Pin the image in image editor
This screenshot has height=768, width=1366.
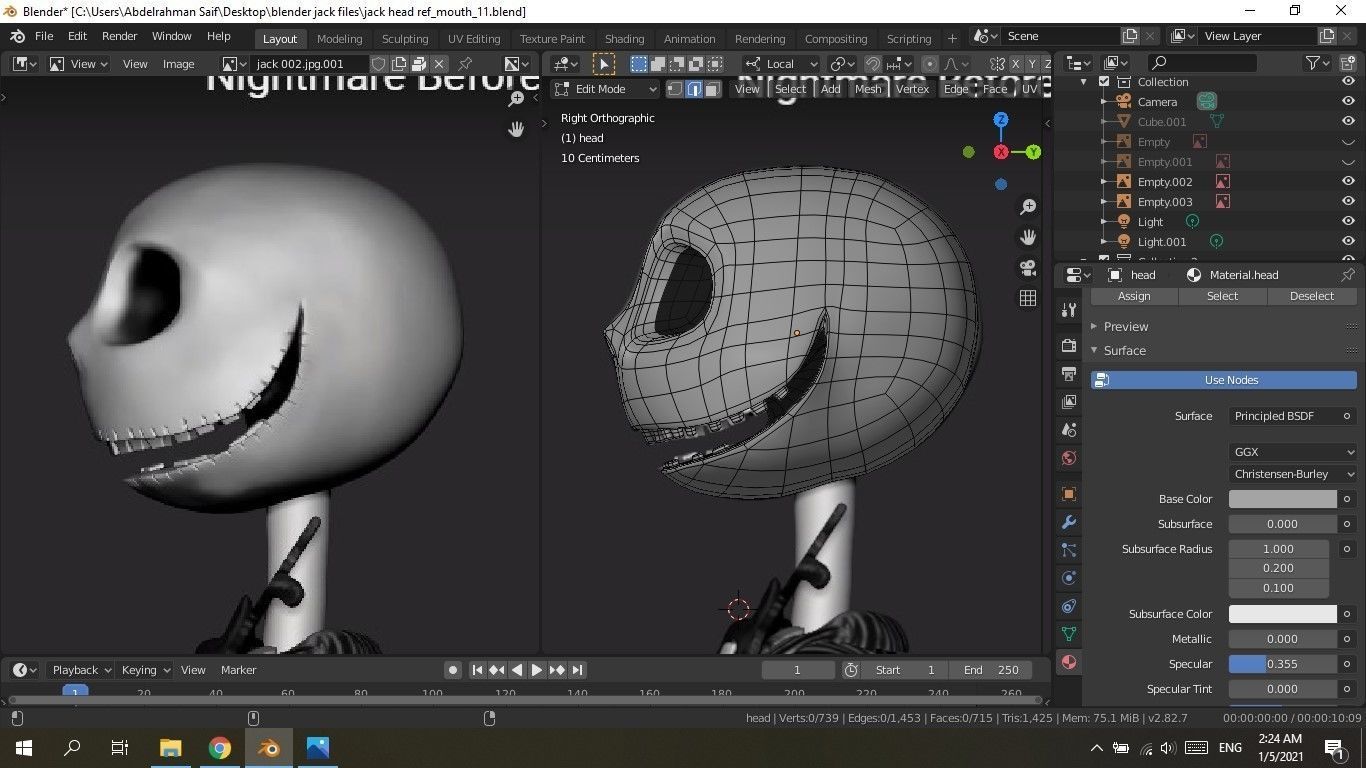coord(465,64)
